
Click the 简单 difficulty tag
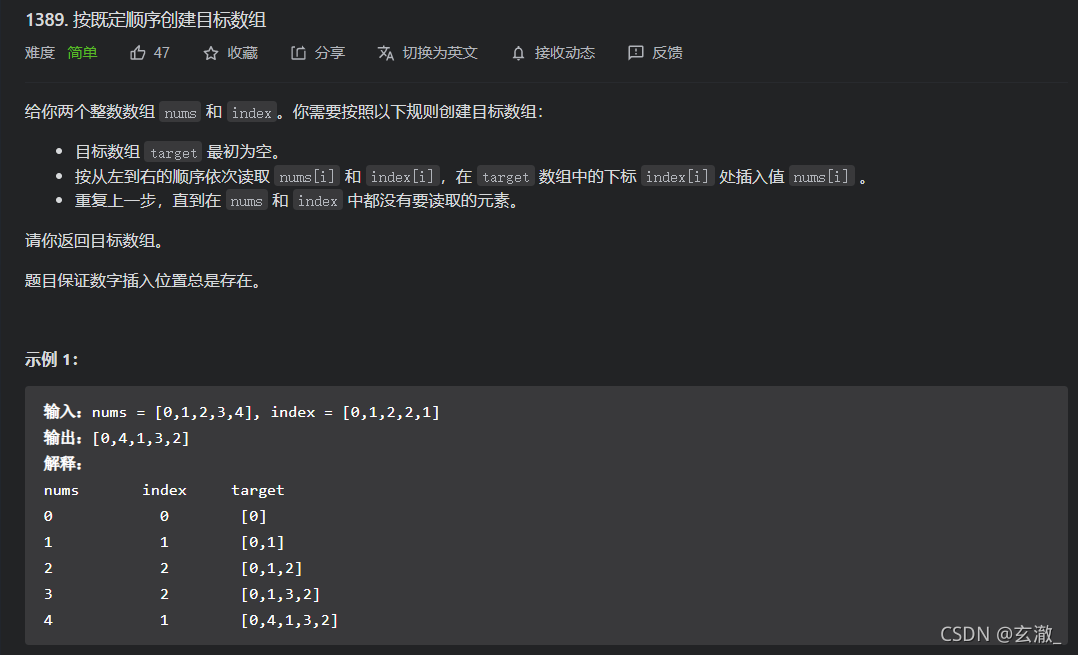pyautogui.click(x=82, y=53)
